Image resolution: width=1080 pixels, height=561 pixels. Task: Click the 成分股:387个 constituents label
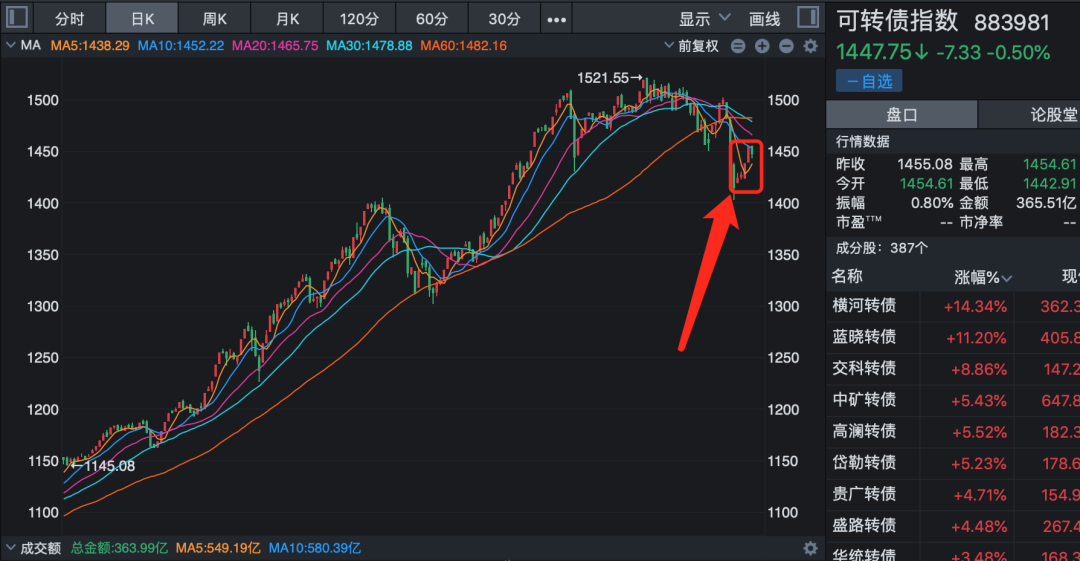[881, 248]
